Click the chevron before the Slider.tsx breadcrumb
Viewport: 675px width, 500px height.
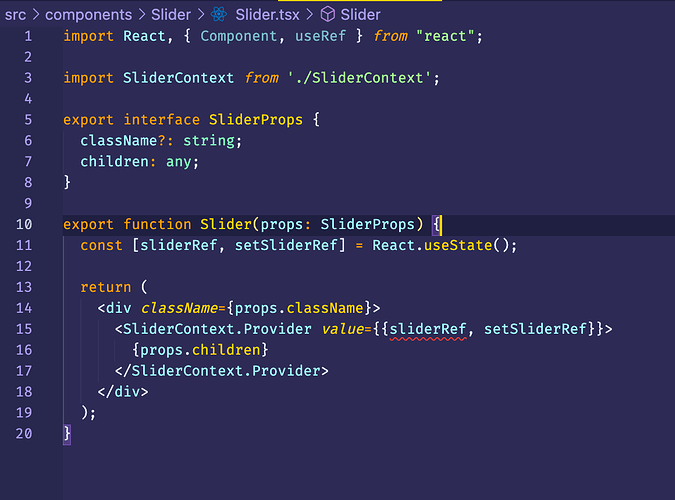(x=200, y=15)
